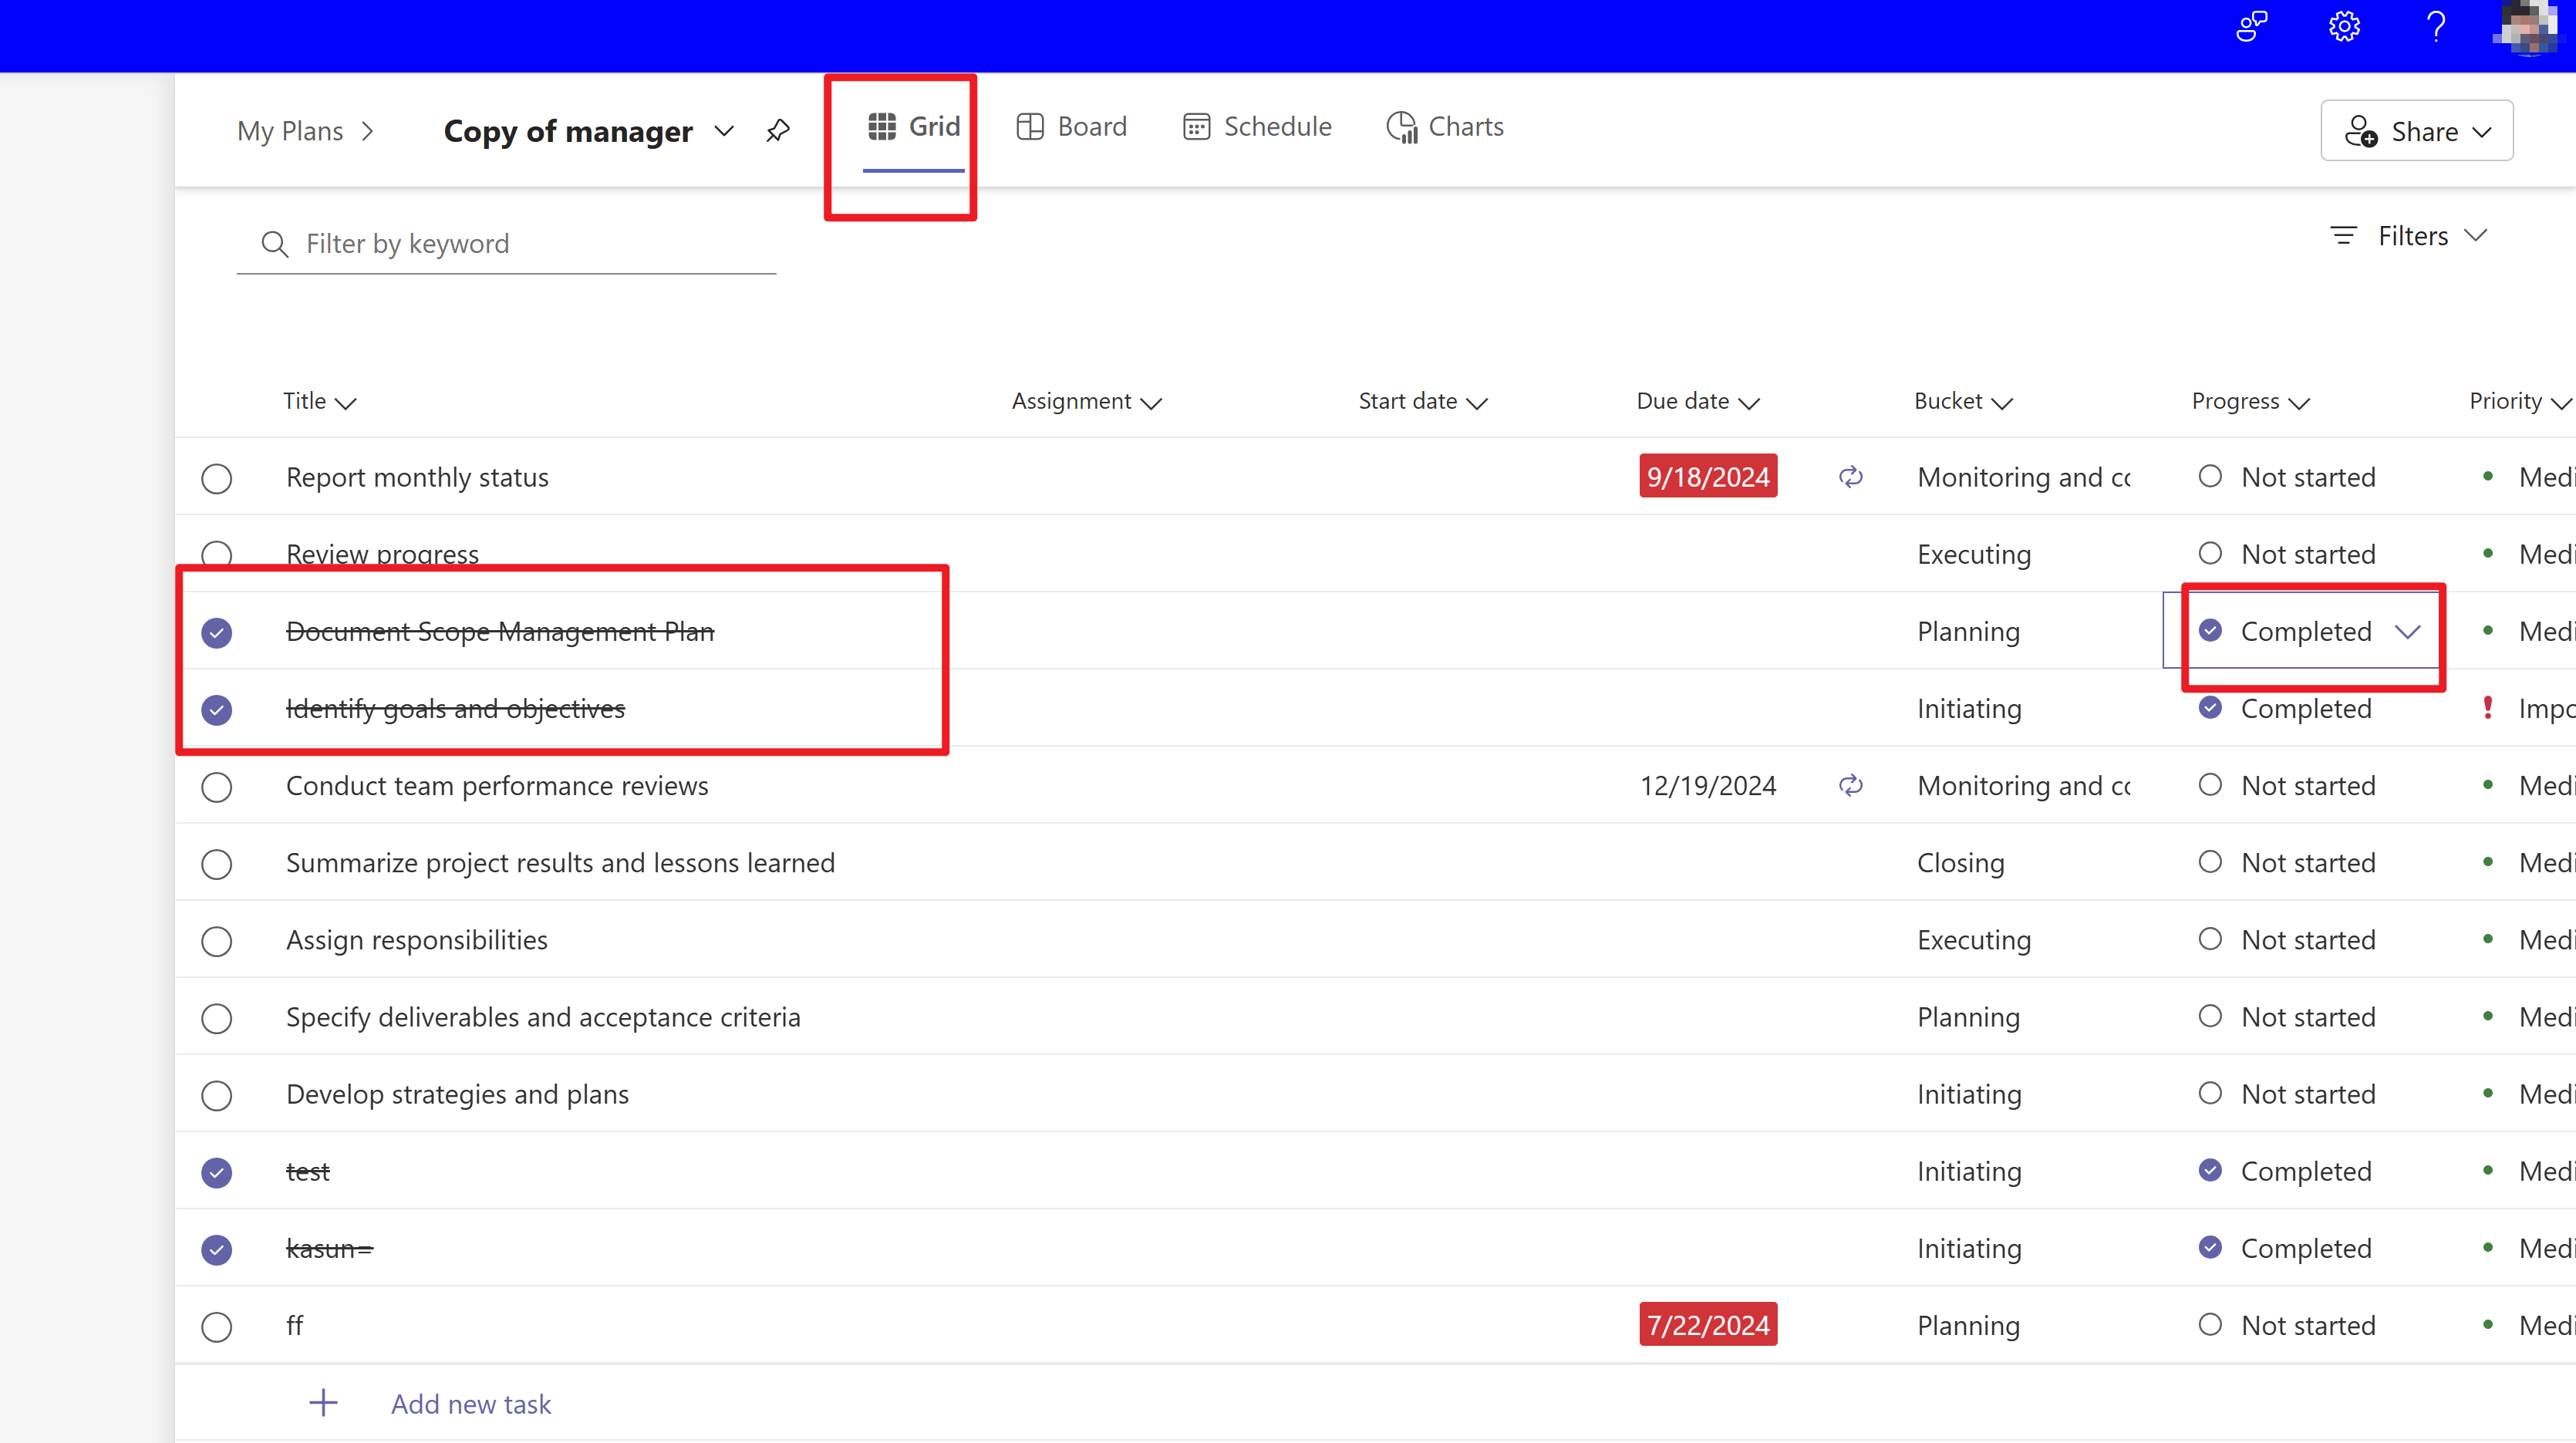Mark Report monthly status as complete

pyautogui.click(x=216, y=478)
